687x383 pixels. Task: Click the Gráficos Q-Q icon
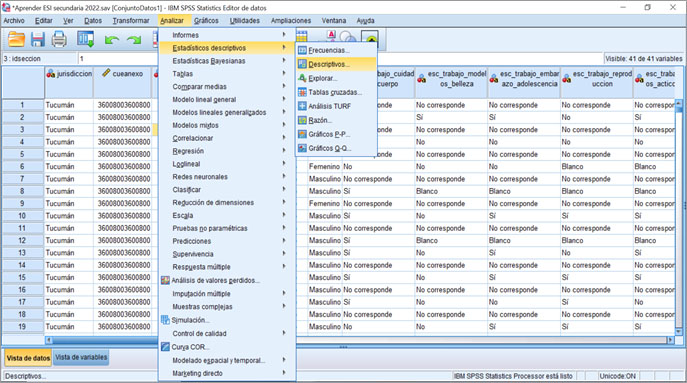click(x=302, y=148)
